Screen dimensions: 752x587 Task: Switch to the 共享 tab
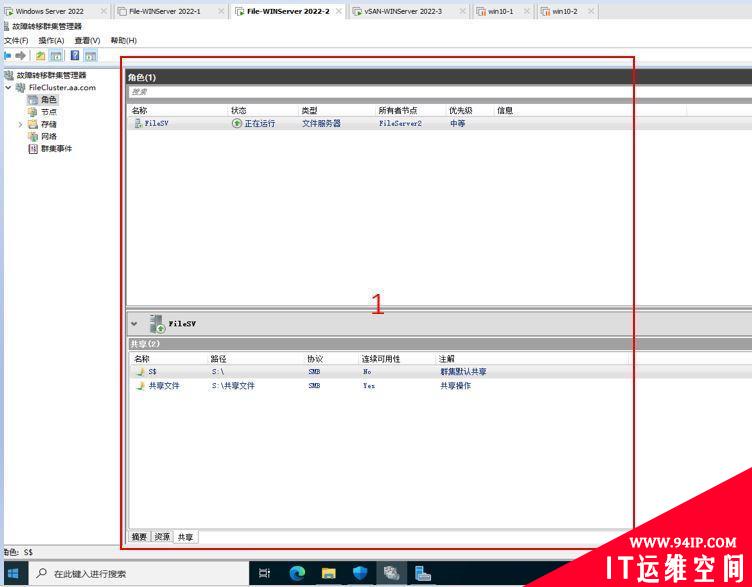(x=186, y=537)
